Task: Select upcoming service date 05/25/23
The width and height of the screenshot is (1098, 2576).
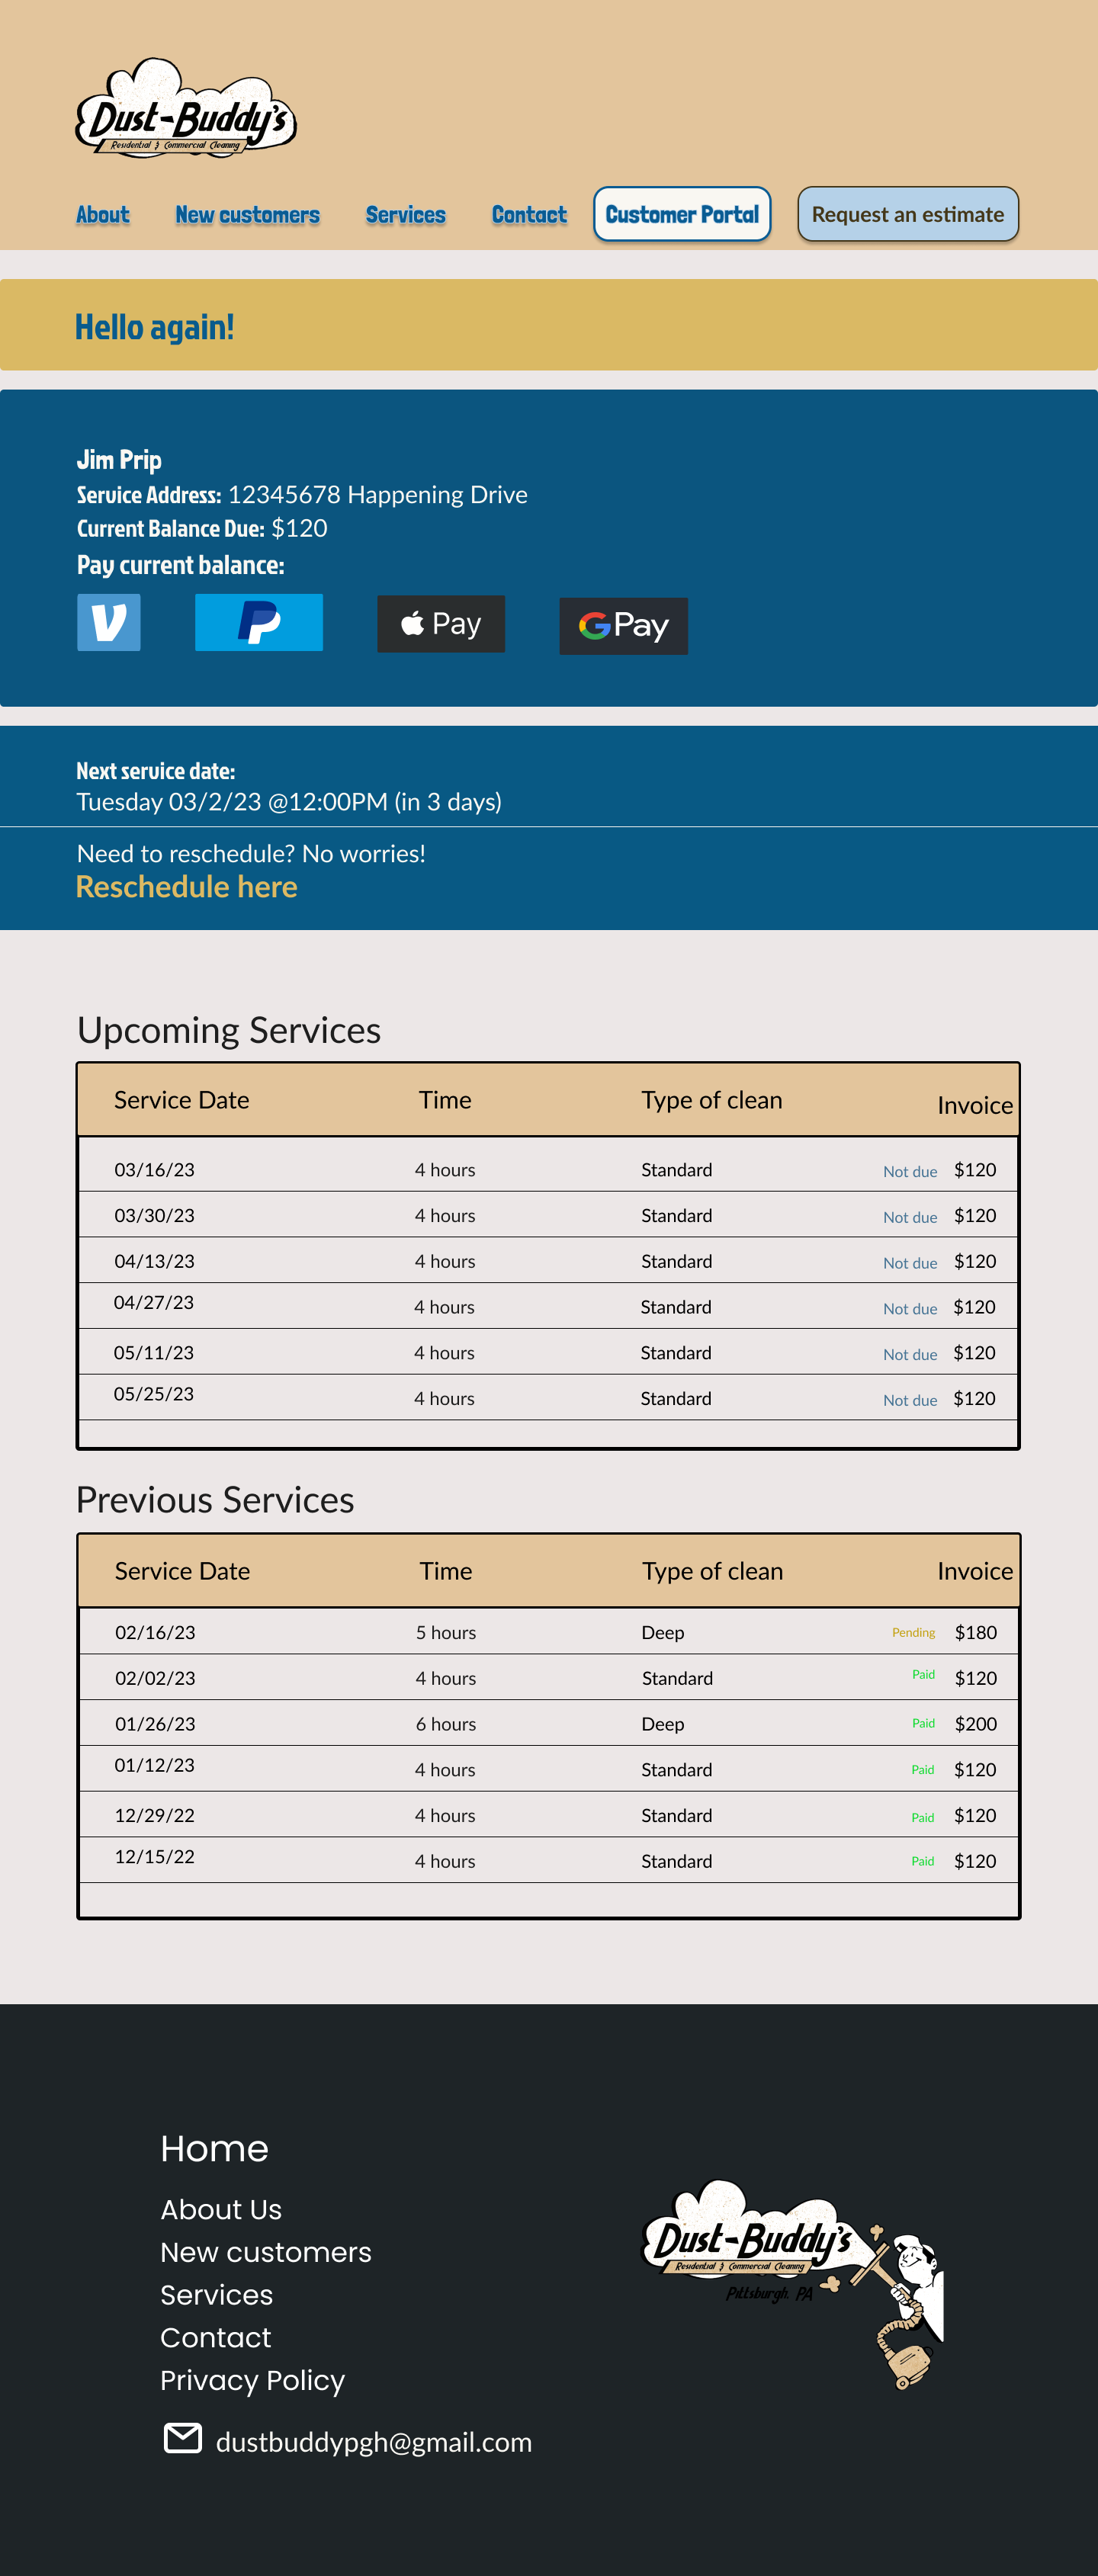Action: (x=154, y=1394)
